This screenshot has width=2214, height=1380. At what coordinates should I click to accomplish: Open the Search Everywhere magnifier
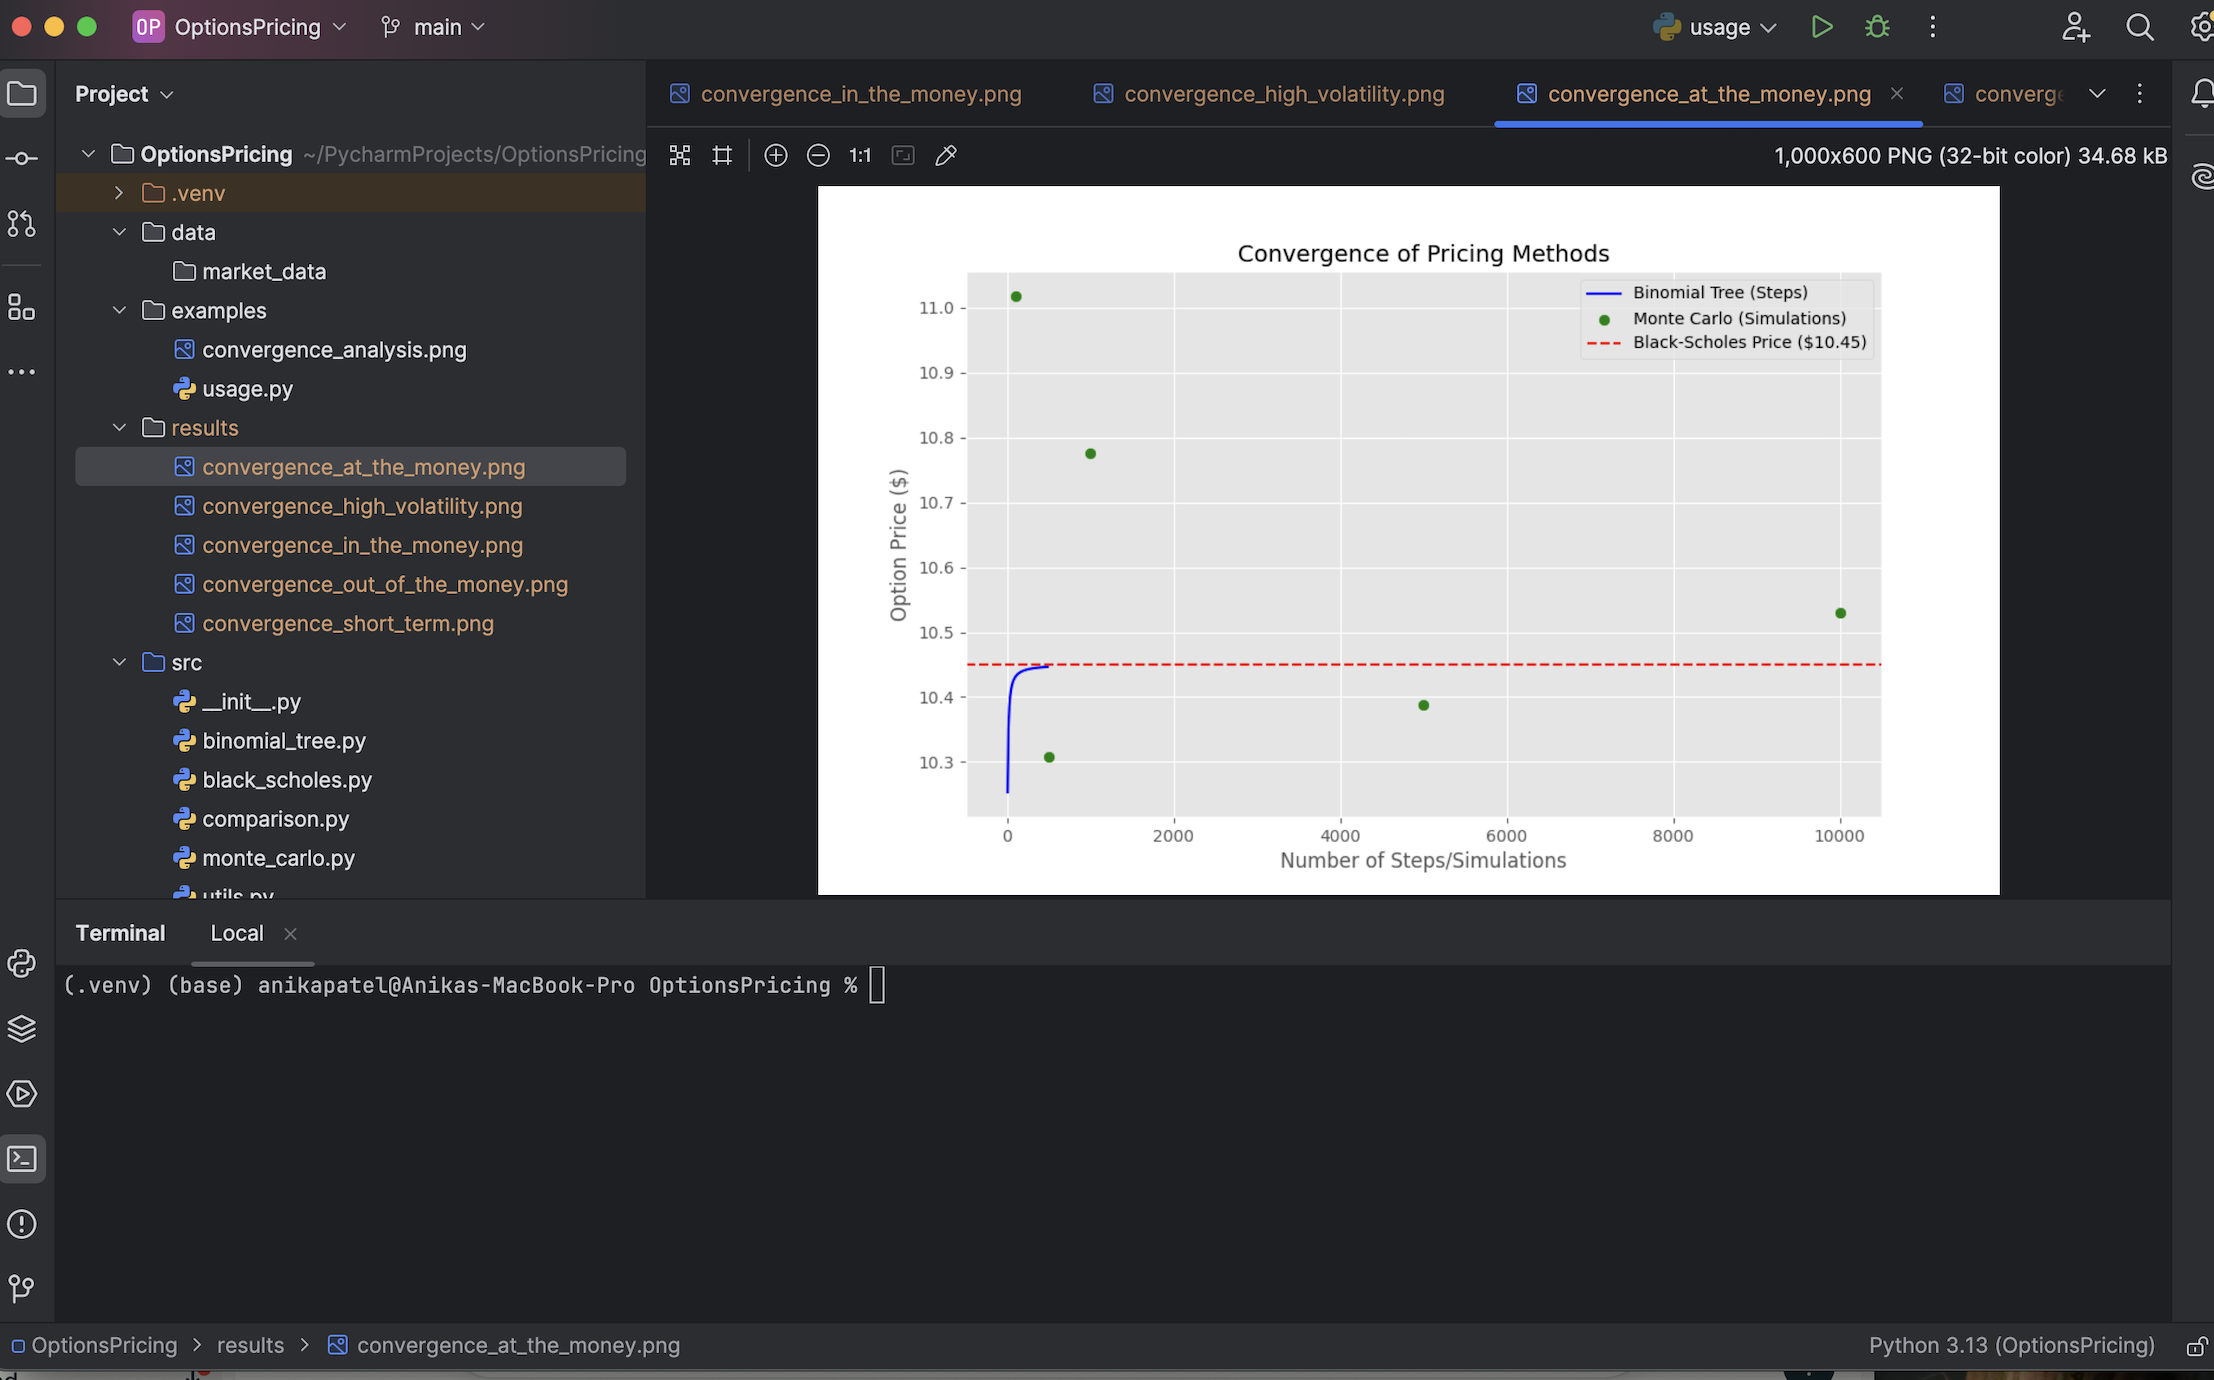[x=2139, y=27]
